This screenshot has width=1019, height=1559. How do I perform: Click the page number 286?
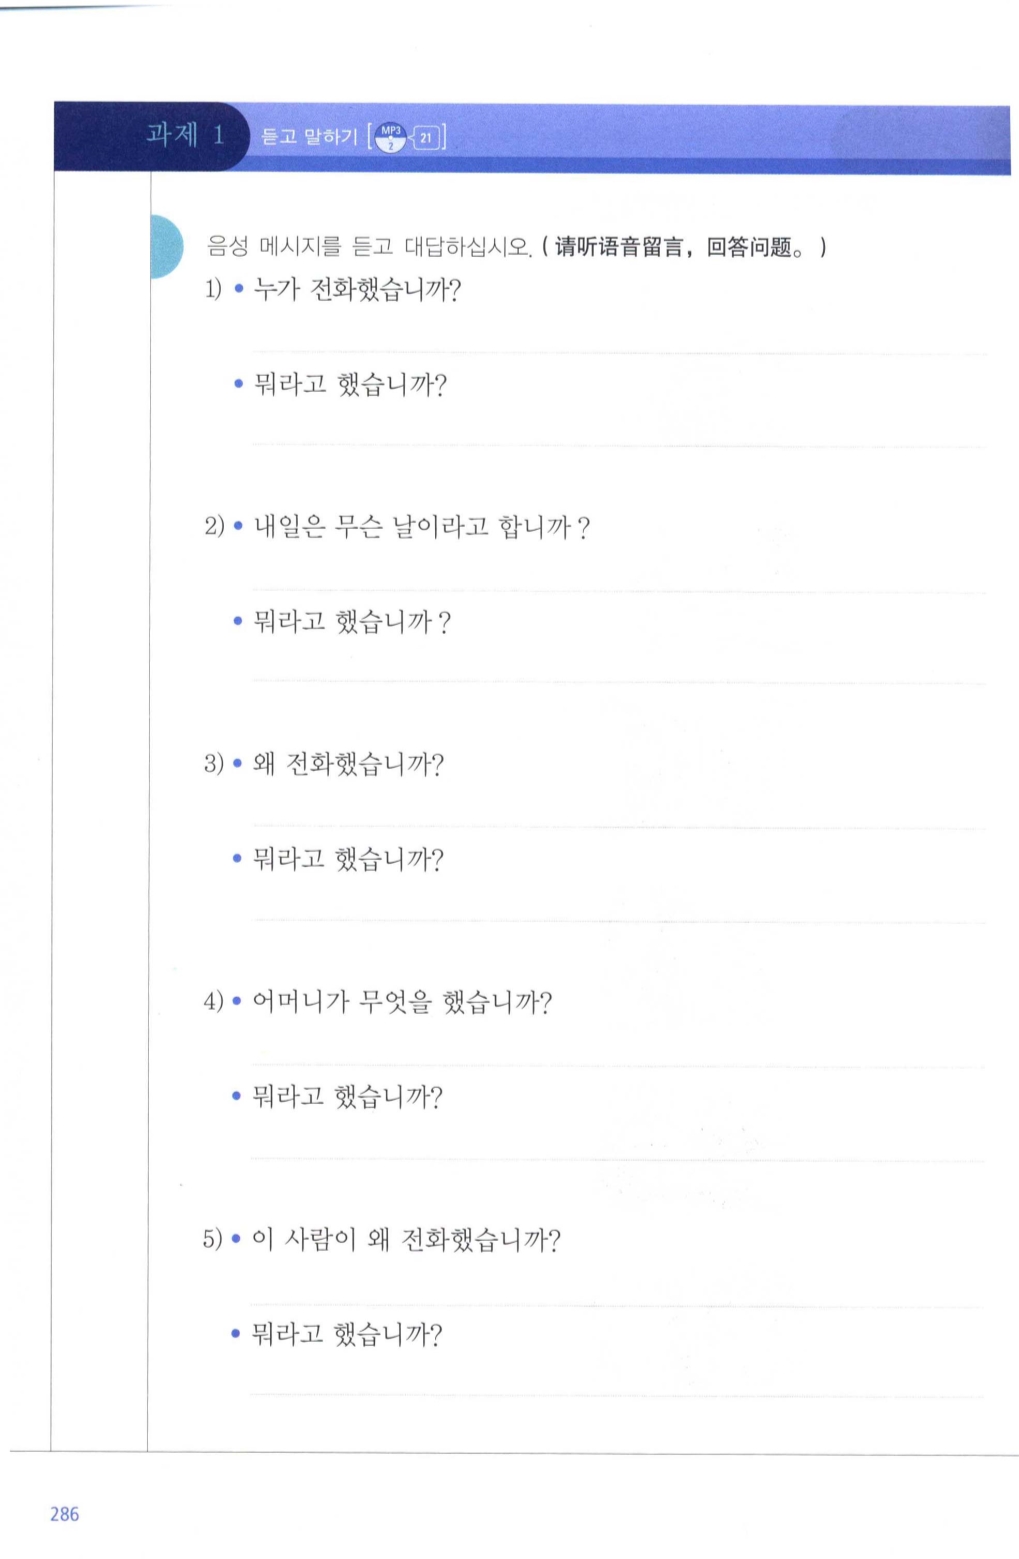pos(64,1514)
